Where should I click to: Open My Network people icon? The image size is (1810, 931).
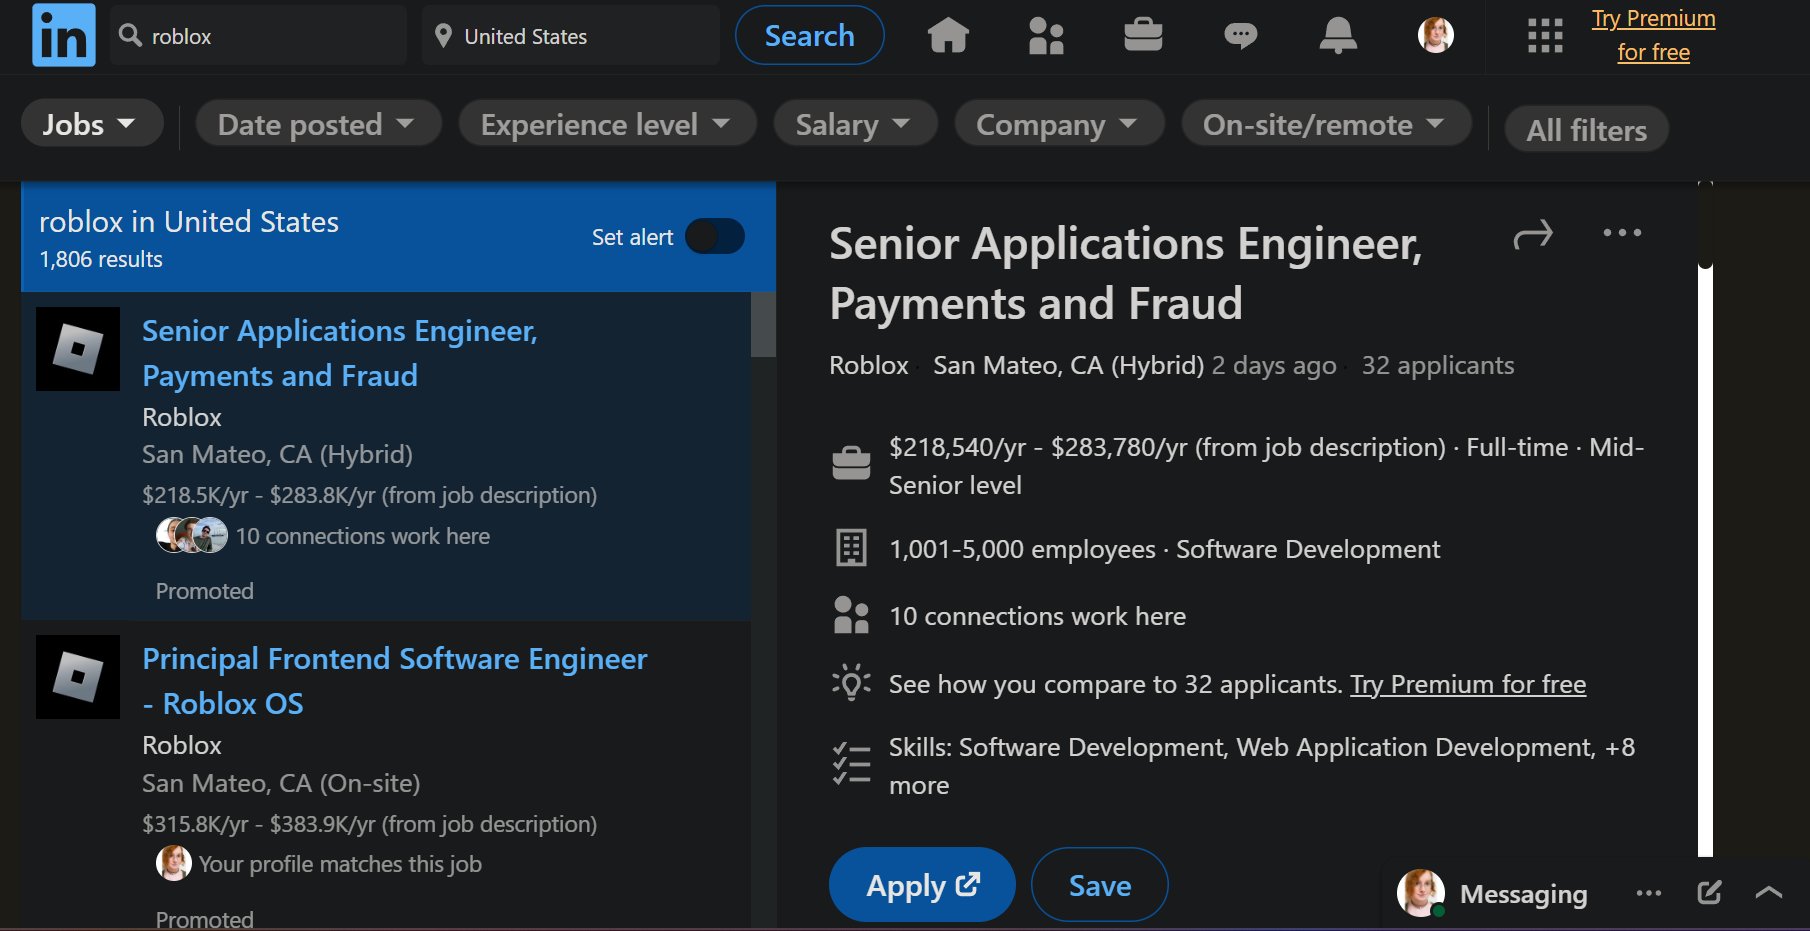tap(1046, 36)
